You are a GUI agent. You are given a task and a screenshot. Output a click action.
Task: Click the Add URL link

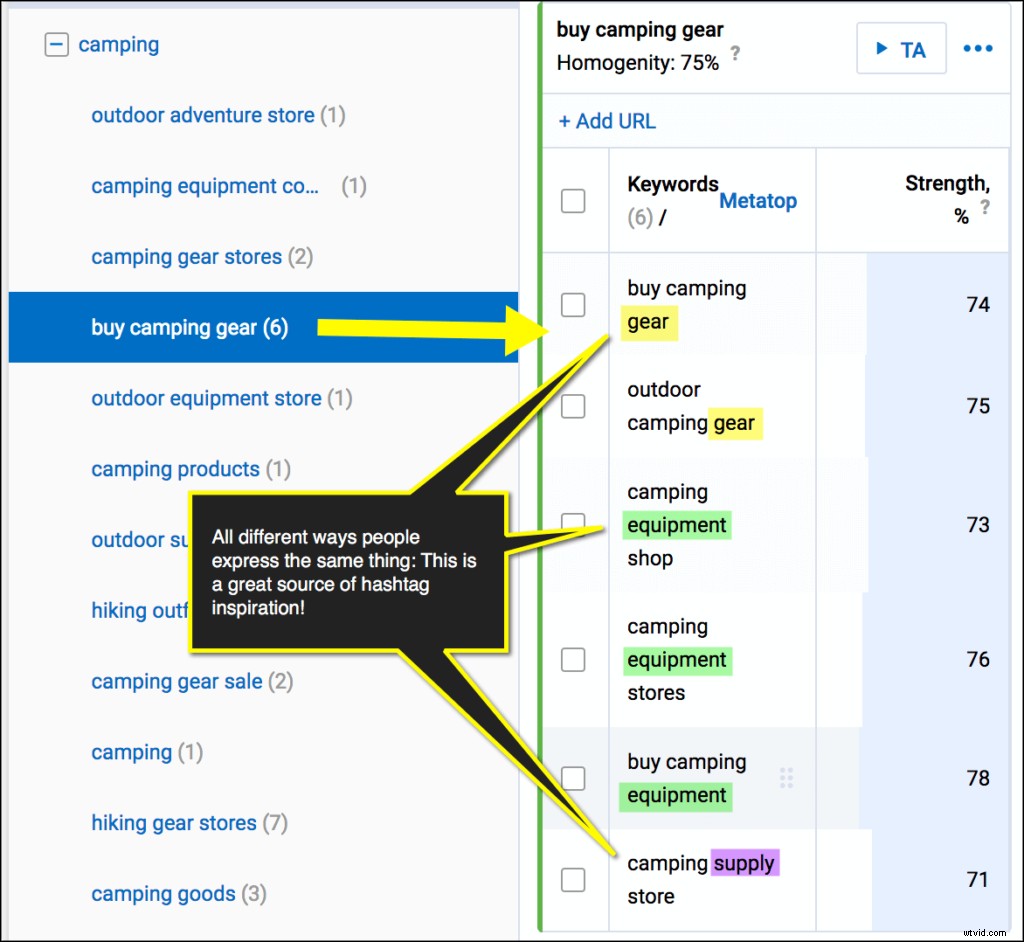point(607,121)
